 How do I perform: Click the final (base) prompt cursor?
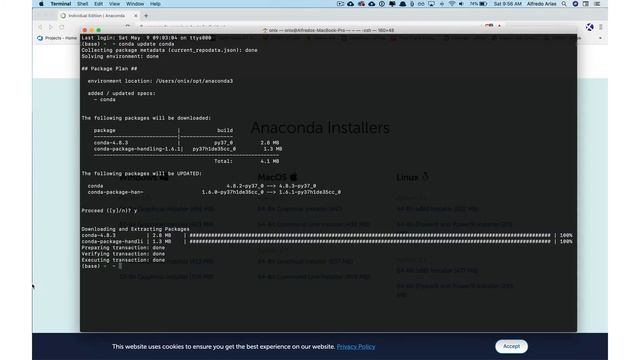(120, 266)
